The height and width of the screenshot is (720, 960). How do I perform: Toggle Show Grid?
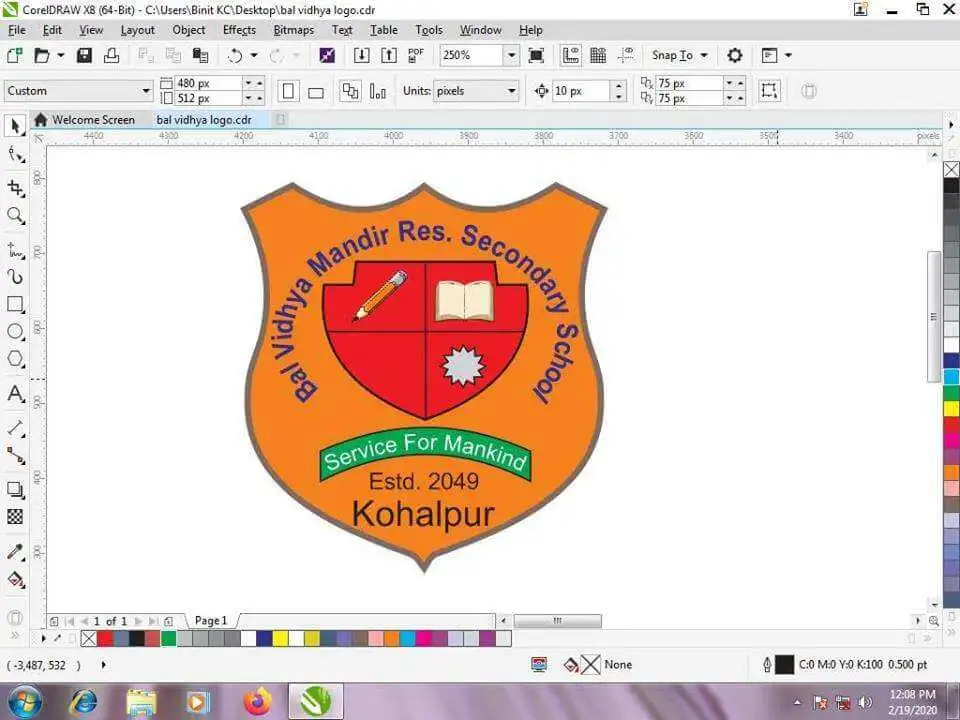tap(598, 56)
